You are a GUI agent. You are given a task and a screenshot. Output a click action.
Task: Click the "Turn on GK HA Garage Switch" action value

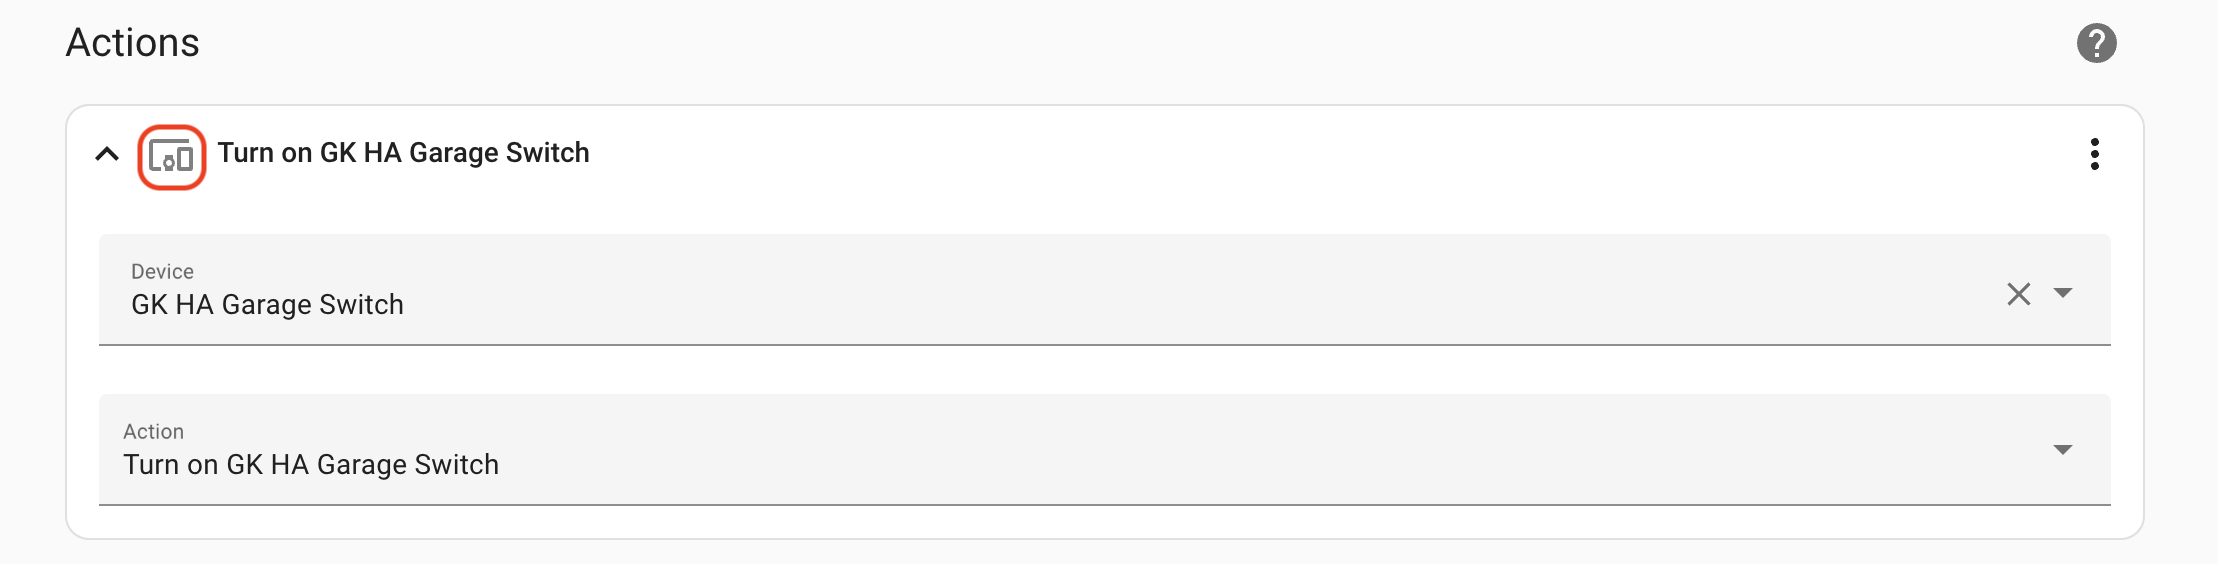tap(311, 465)
